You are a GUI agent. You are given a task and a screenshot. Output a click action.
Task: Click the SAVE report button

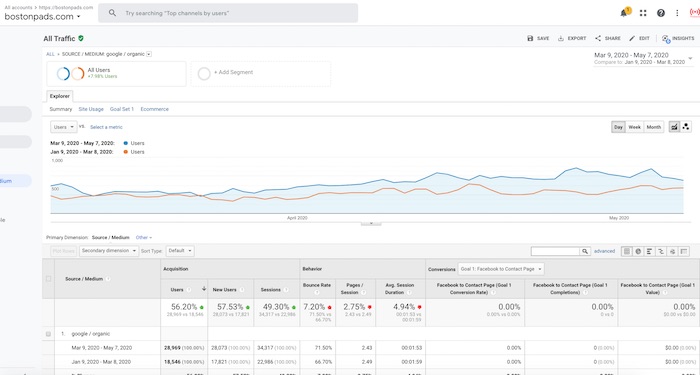[x=538, y=38]
